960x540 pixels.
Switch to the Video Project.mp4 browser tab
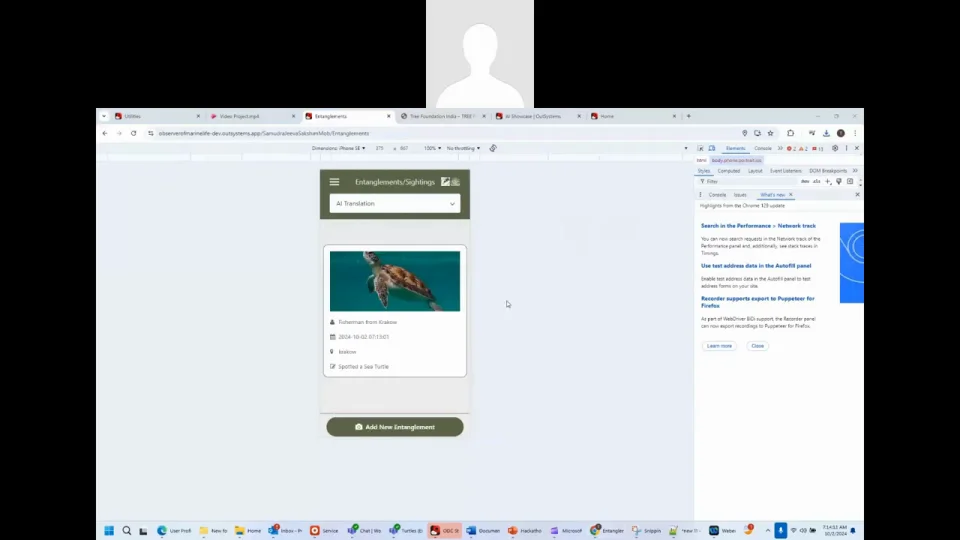(x=252, y=116)
